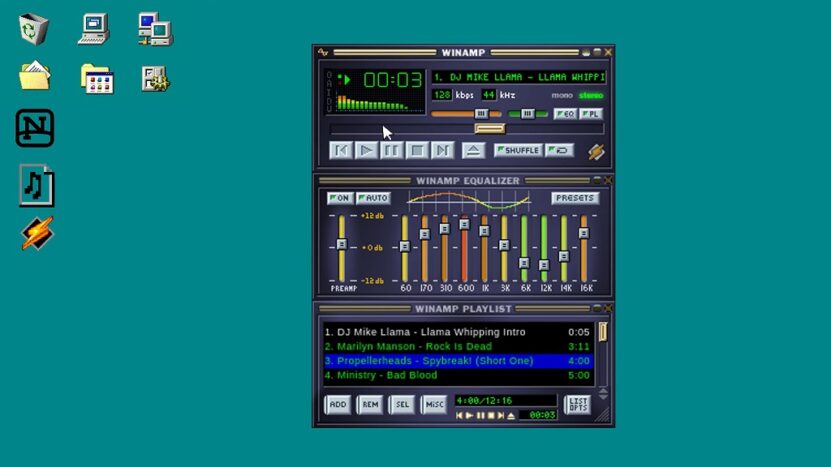Screen dimensions: 831x467
Task: Turn the equalizer ON button off
Action: 340,198
